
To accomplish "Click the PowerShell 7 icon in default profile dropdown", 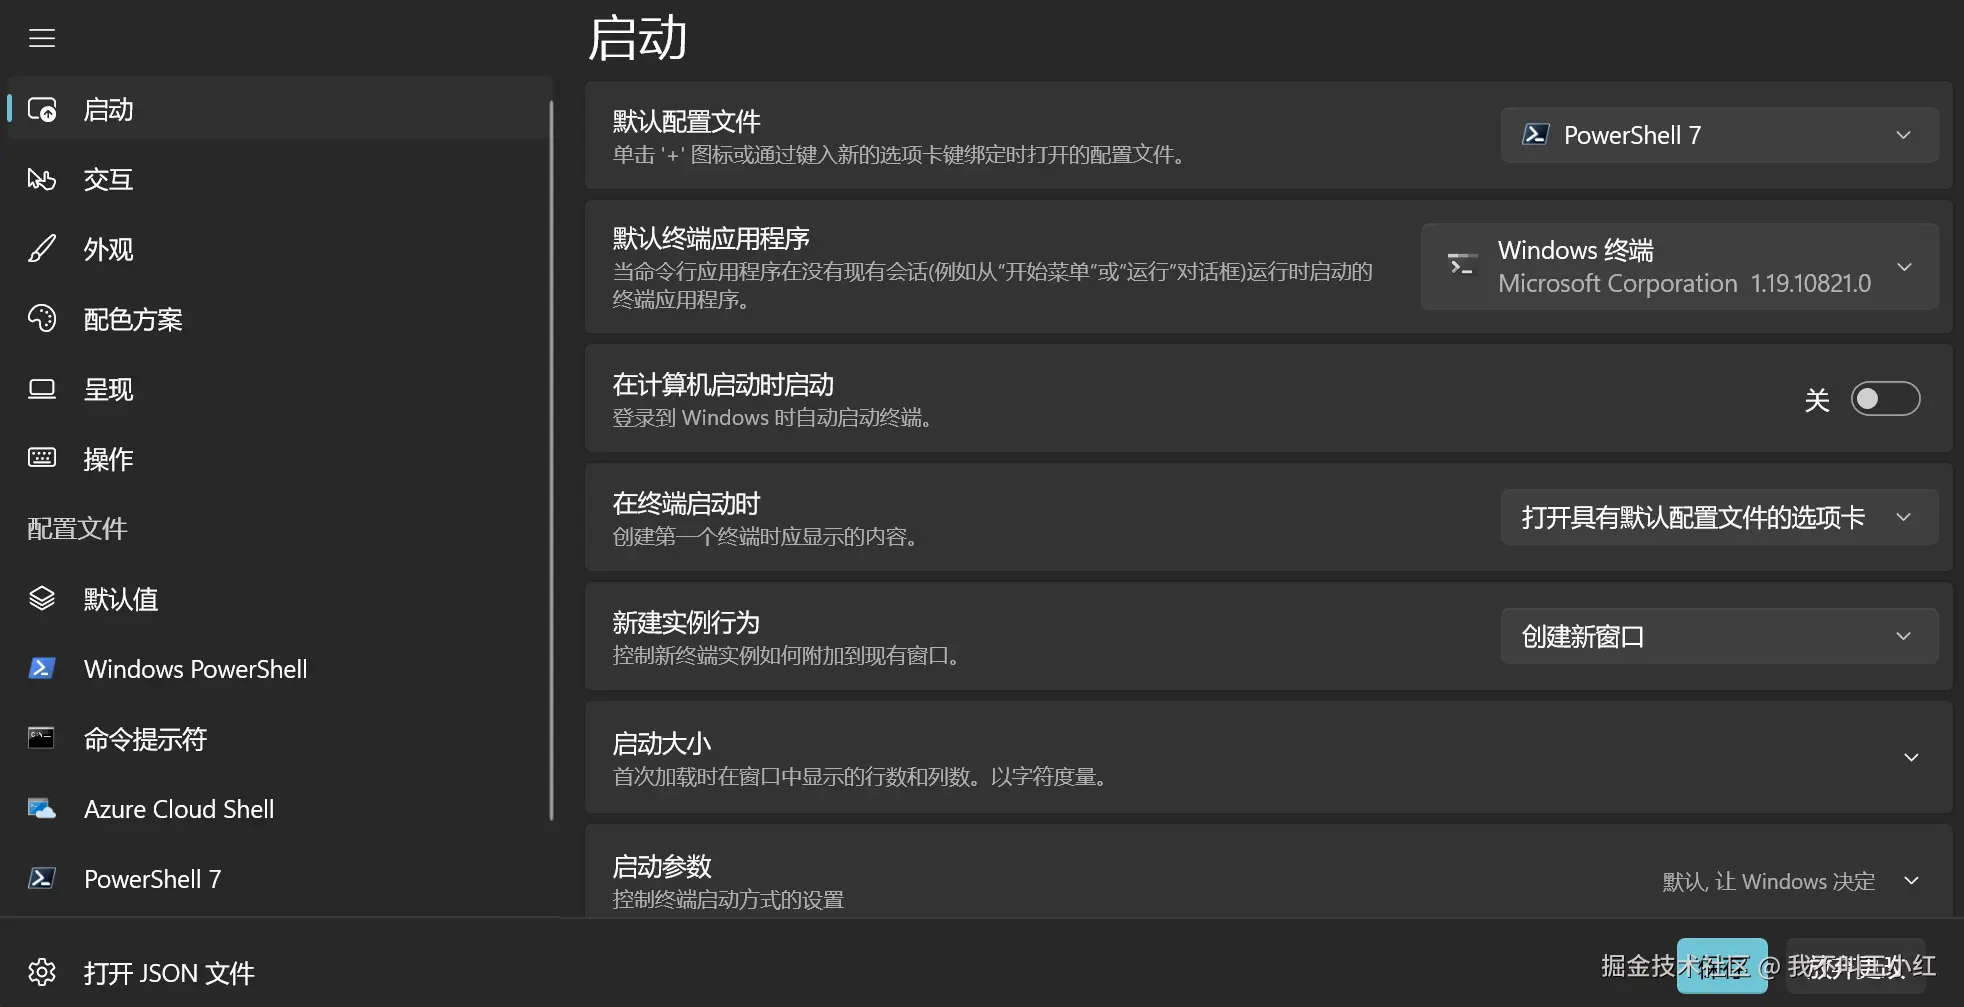I will 1536,134.
